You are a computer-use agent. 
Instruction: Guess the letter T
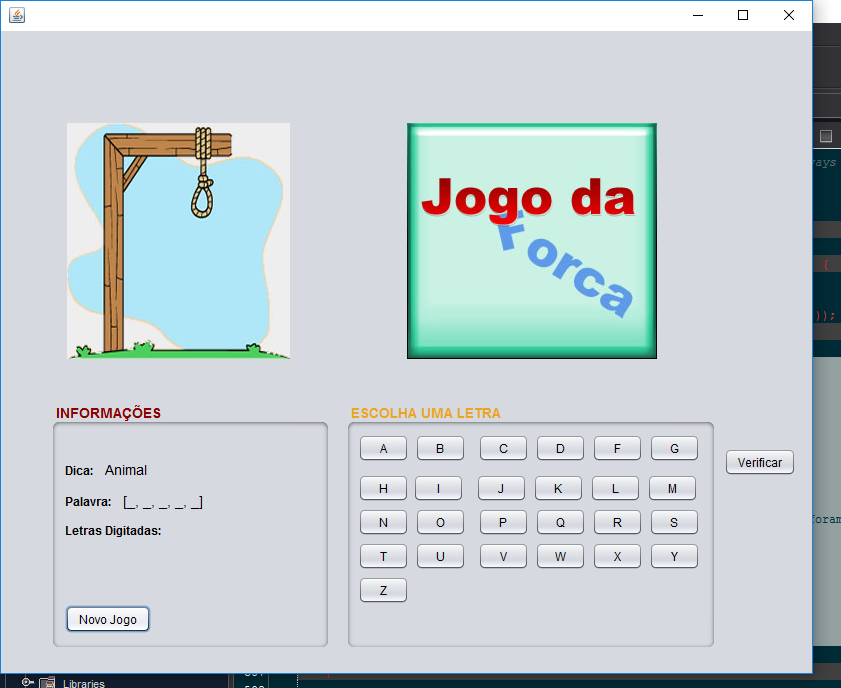click(x=383, y=556)
